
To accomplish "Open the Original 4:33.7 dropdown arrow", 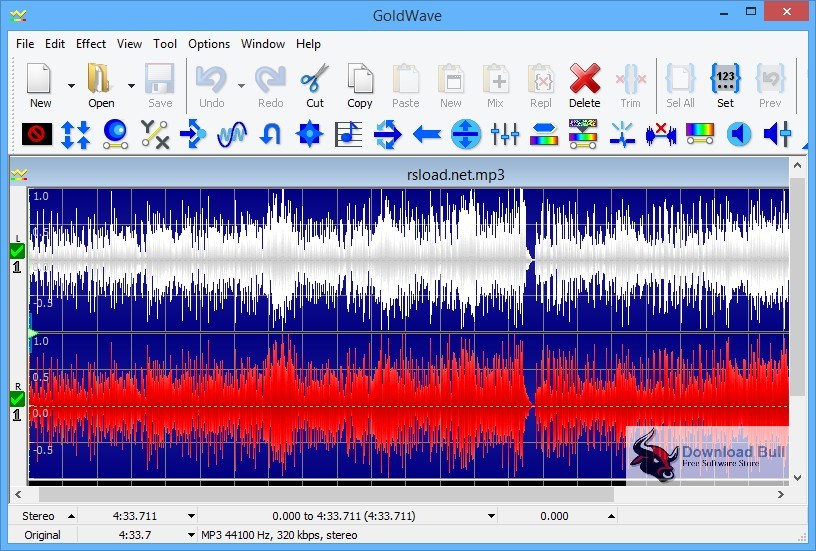I will [191, 535].
